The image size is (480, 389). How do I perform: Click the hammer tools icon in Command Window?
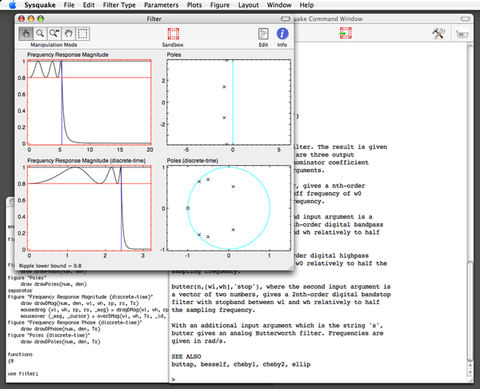pos(438,33)
